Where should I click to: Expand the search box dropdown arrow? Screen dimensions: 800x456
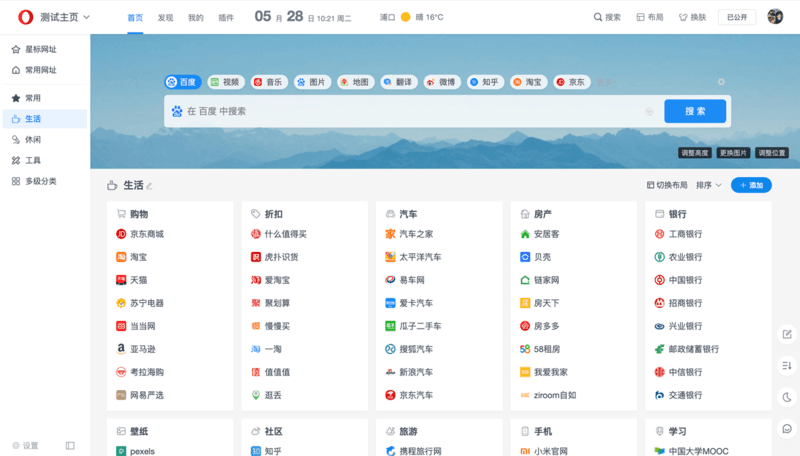(649, 111)
